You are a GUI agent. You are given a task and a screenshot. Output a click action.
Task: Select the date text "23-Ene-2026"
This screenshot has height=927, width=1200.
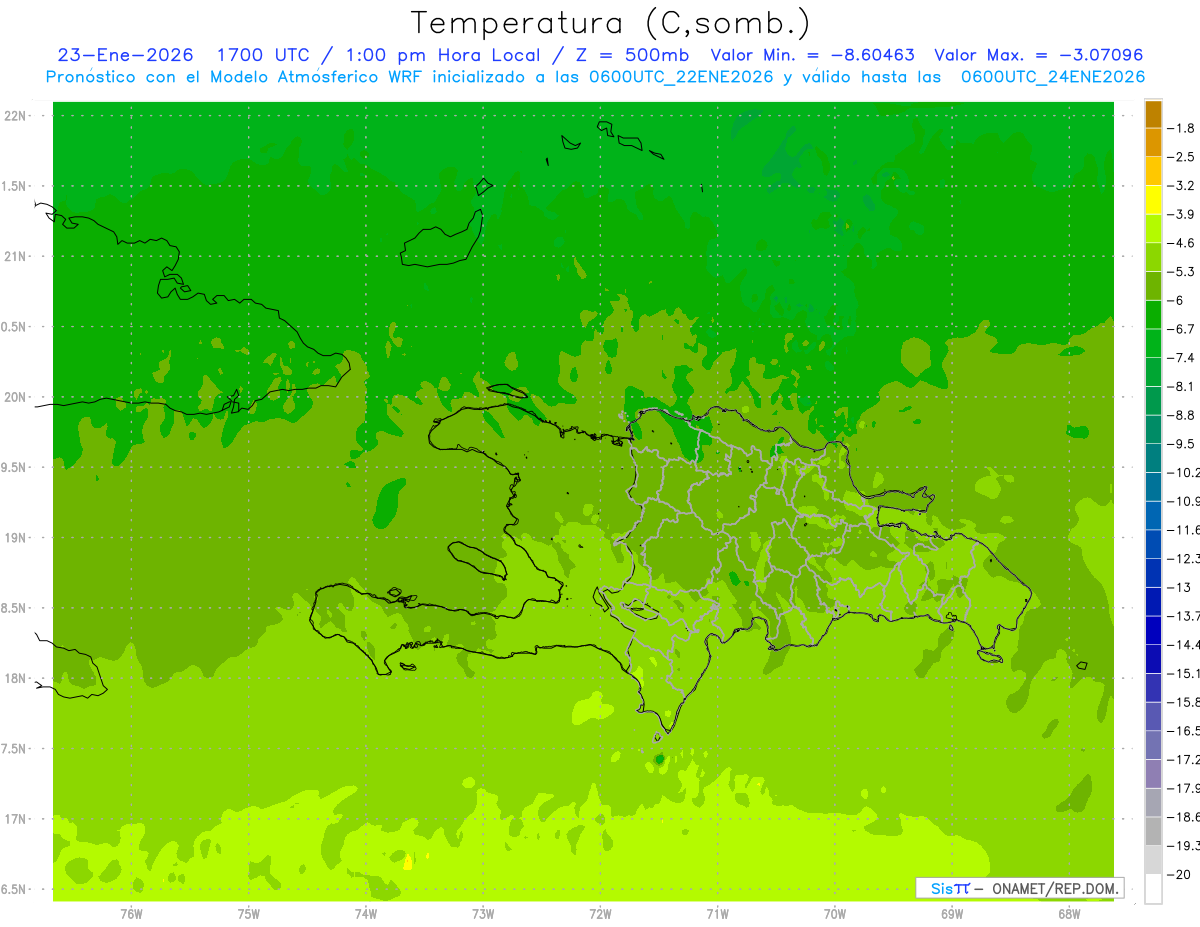(x=125, y=56)
